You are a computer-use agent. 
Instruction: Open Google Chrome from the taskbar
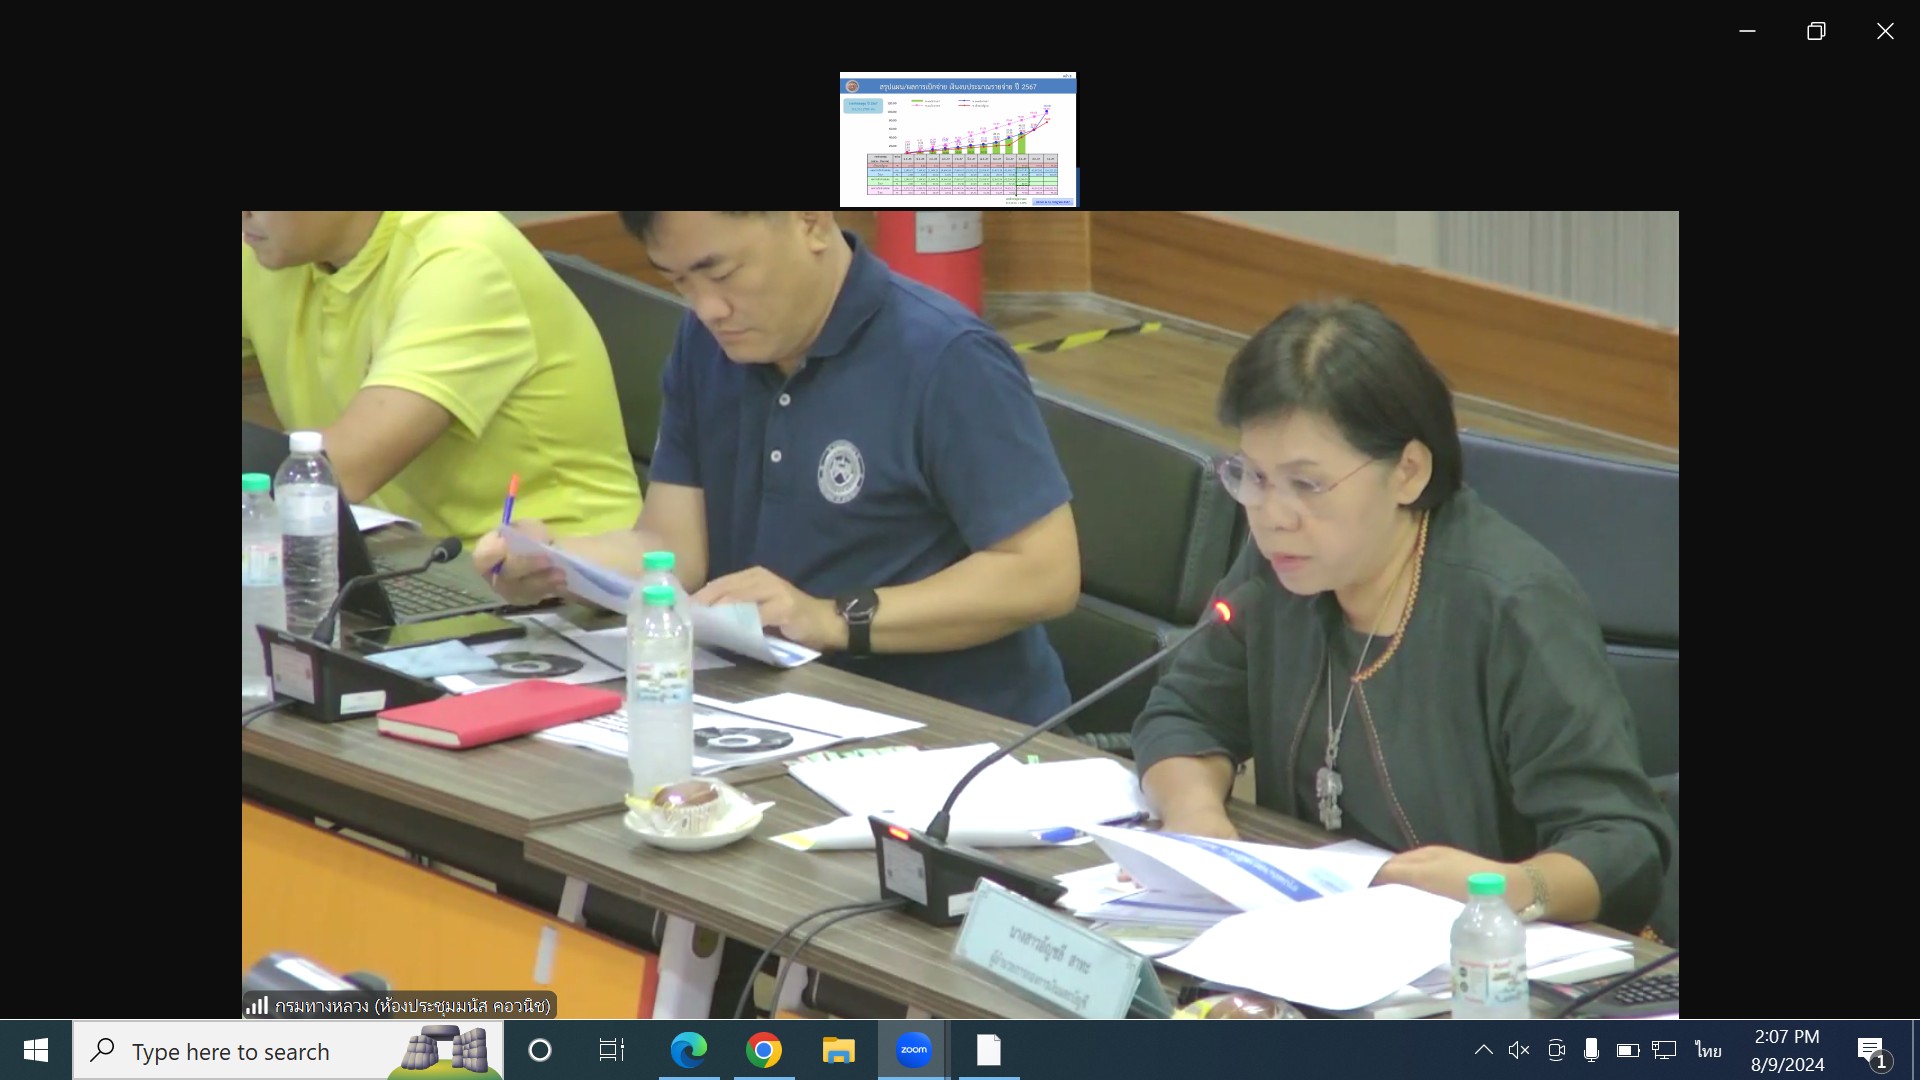(x=763, y=1050)
